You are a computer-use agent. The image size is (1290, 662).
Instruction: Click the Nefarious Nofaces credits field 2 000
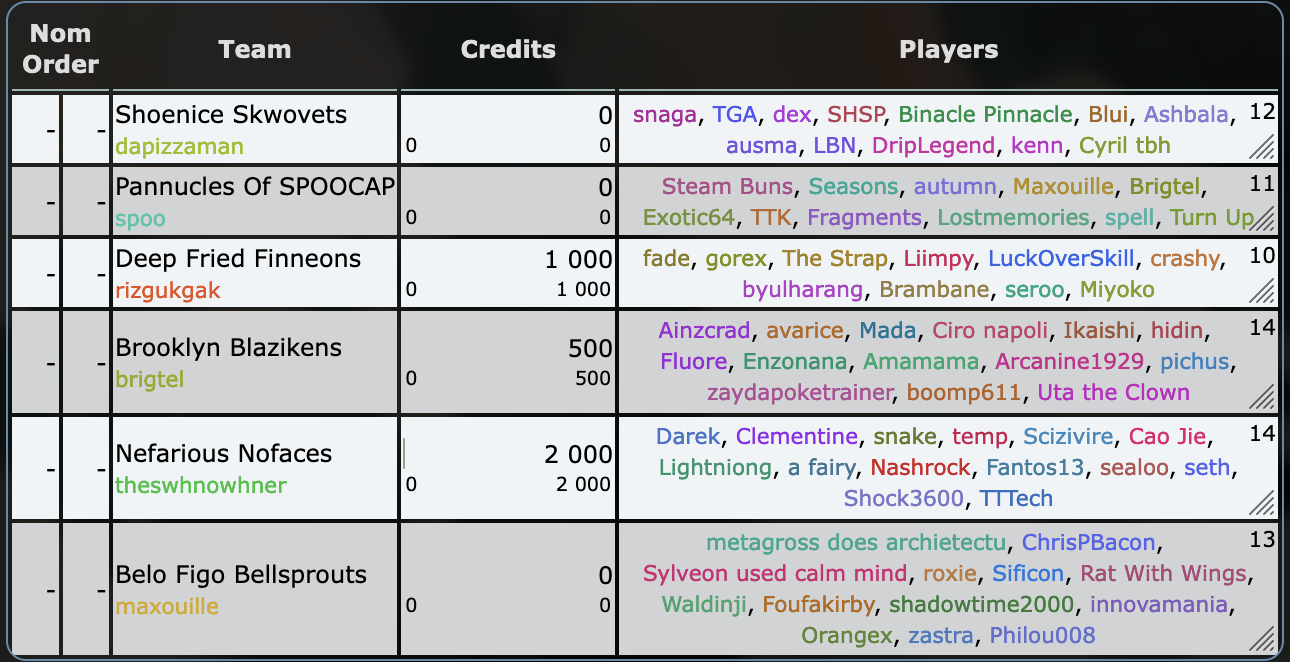(x=578, y=454)
